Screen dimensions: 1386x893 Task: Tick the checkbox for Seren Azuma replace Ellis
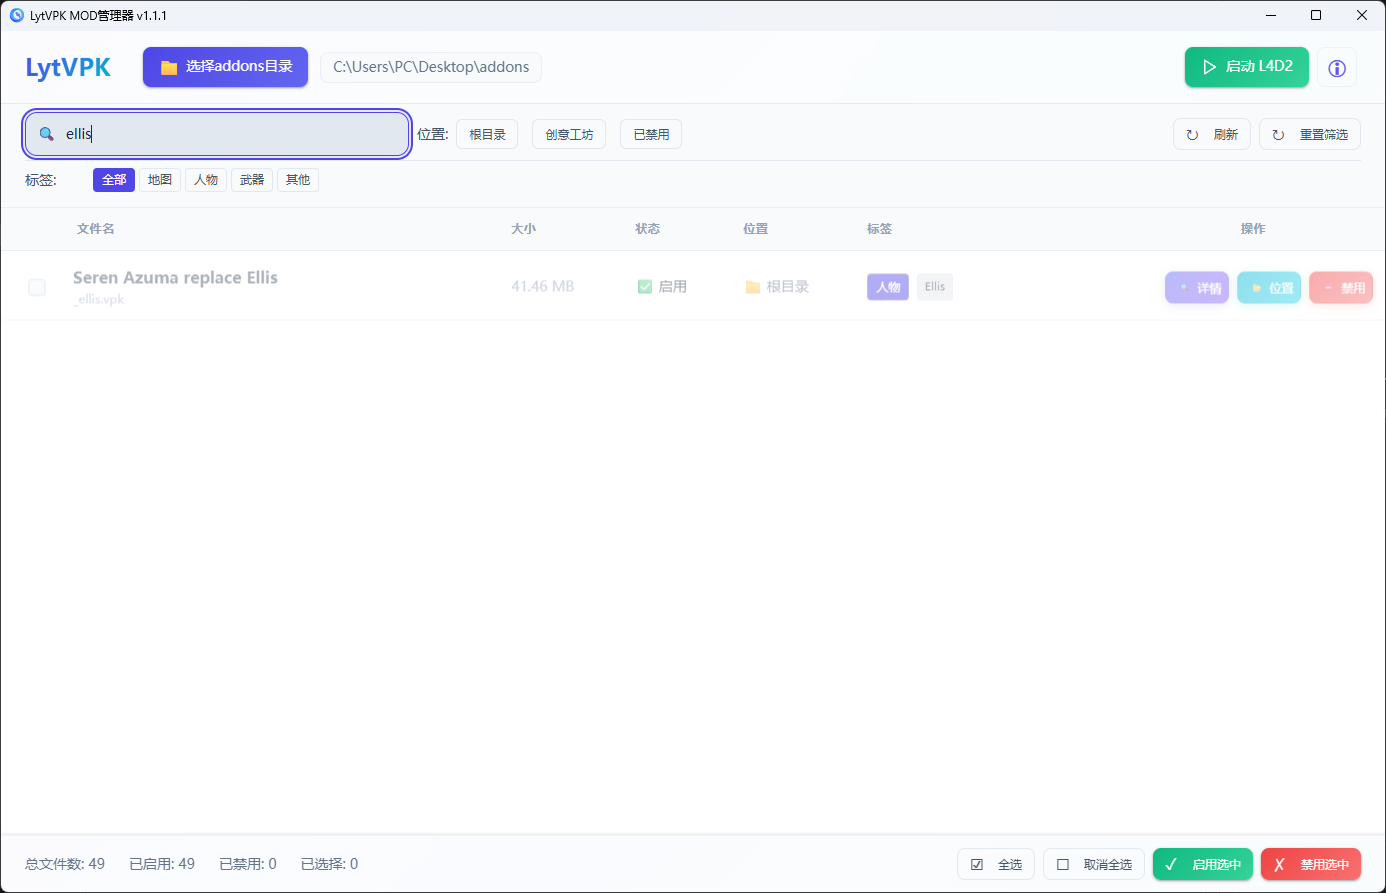(37, 287)
